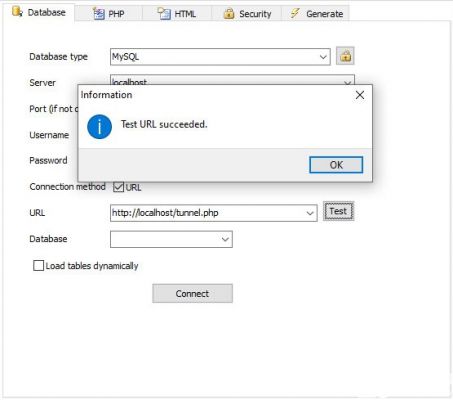
Task: Click the blue information icon in dialog
Action: [x=99, y=127]
